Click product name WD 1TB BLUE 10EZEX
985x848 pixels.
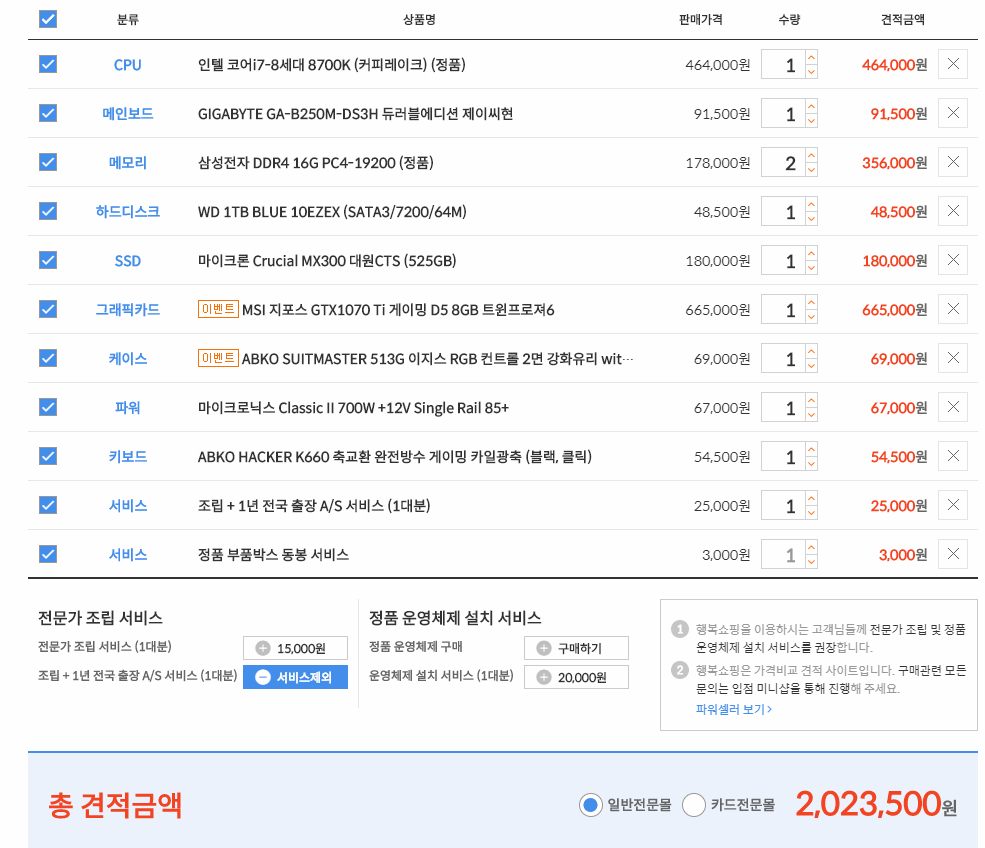tap(332, 212)
